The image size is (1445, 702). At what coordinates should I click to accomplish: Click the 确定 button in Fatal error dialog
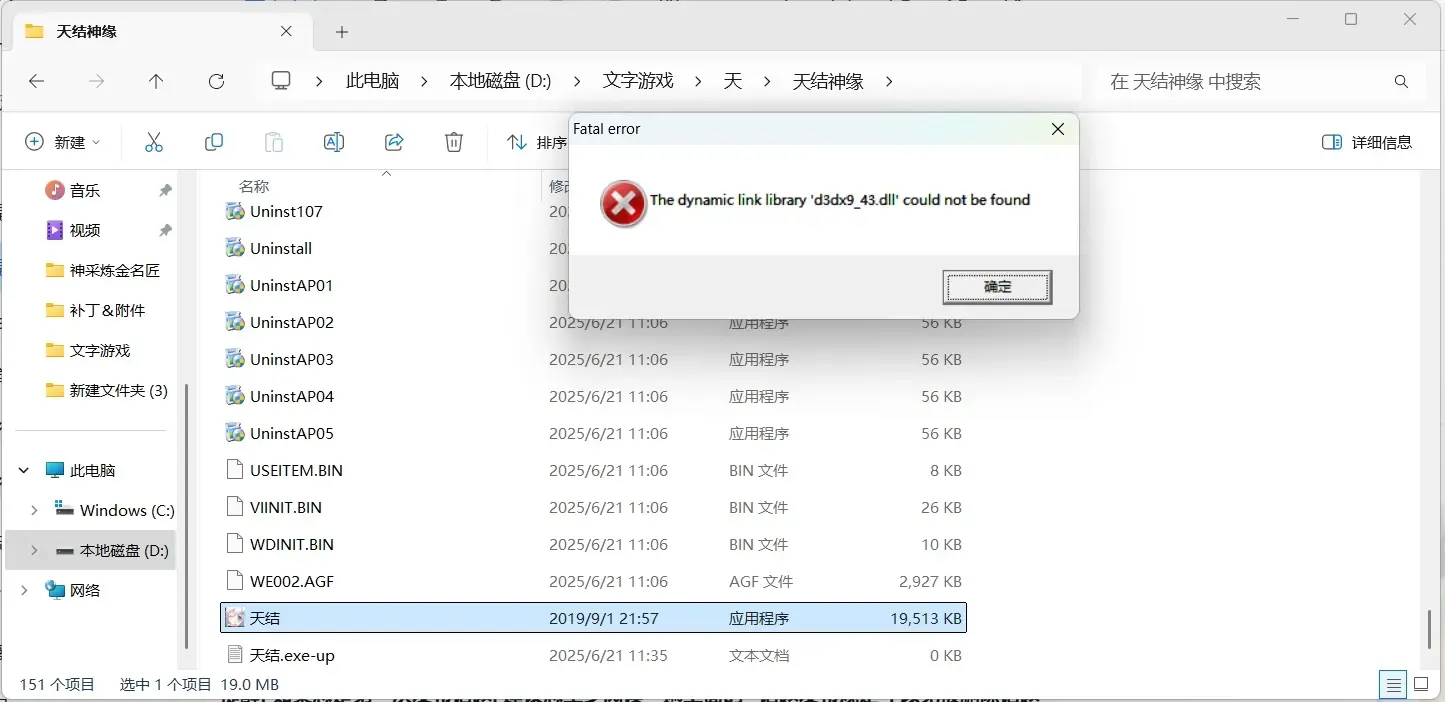997,287
